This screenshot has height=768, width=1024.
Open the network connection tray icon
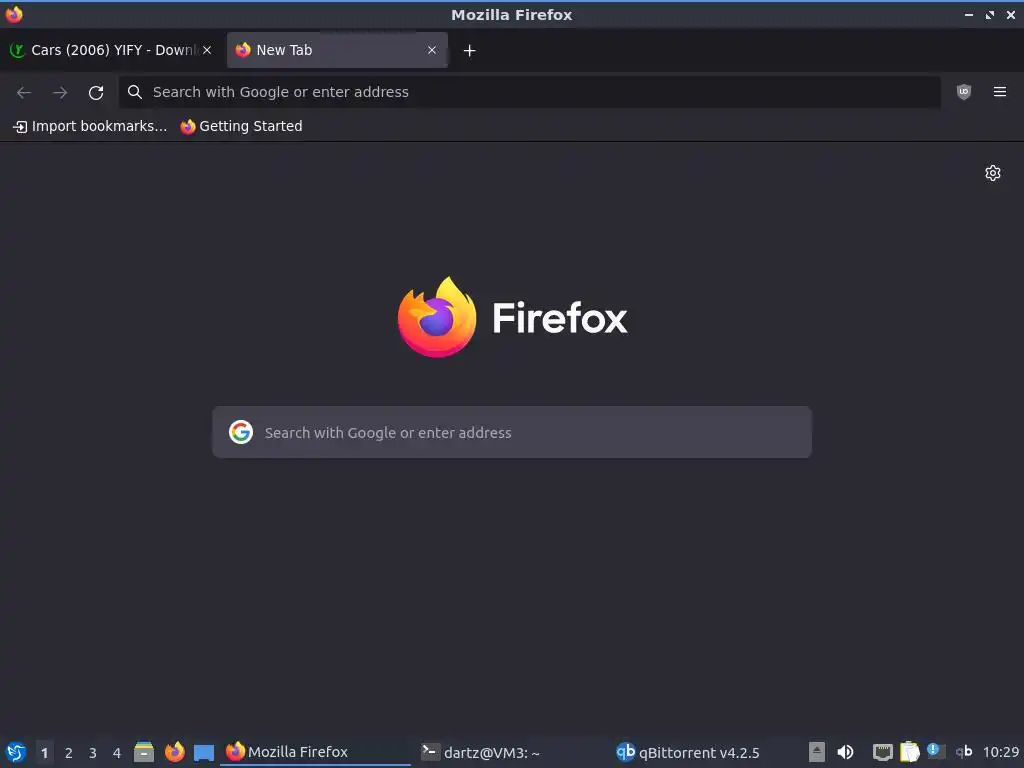(883, 752)
